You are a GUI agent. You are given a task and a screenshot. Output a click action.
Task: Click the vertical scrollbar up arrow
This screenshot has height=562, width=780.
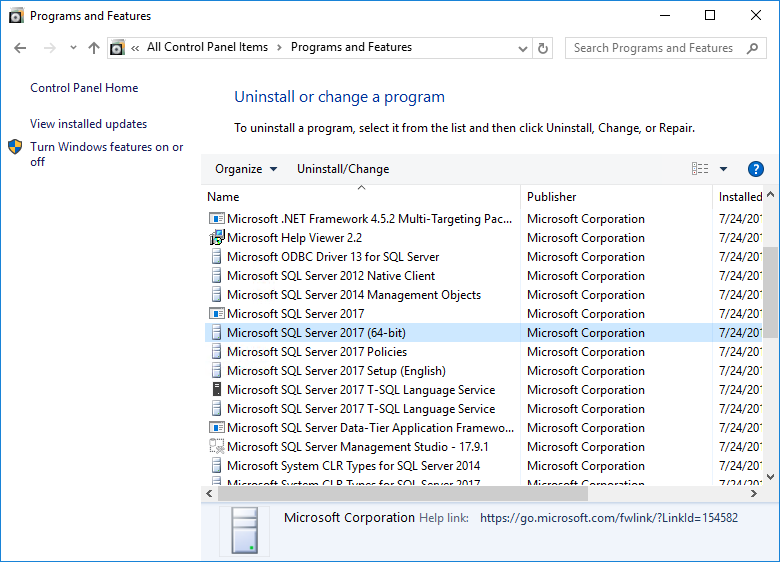click(x=771, y=194)
